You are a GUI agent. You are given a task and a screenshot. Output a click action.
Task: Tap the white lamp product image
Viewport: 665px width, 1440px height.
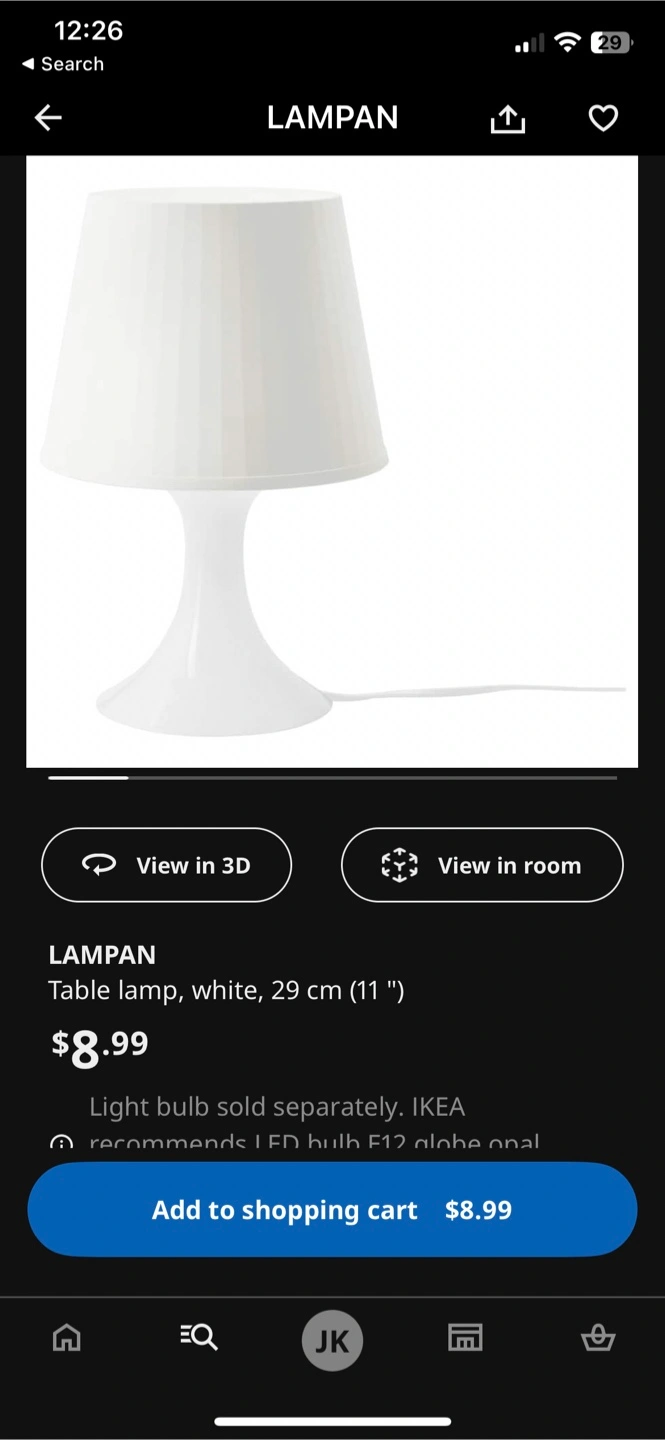332,462
